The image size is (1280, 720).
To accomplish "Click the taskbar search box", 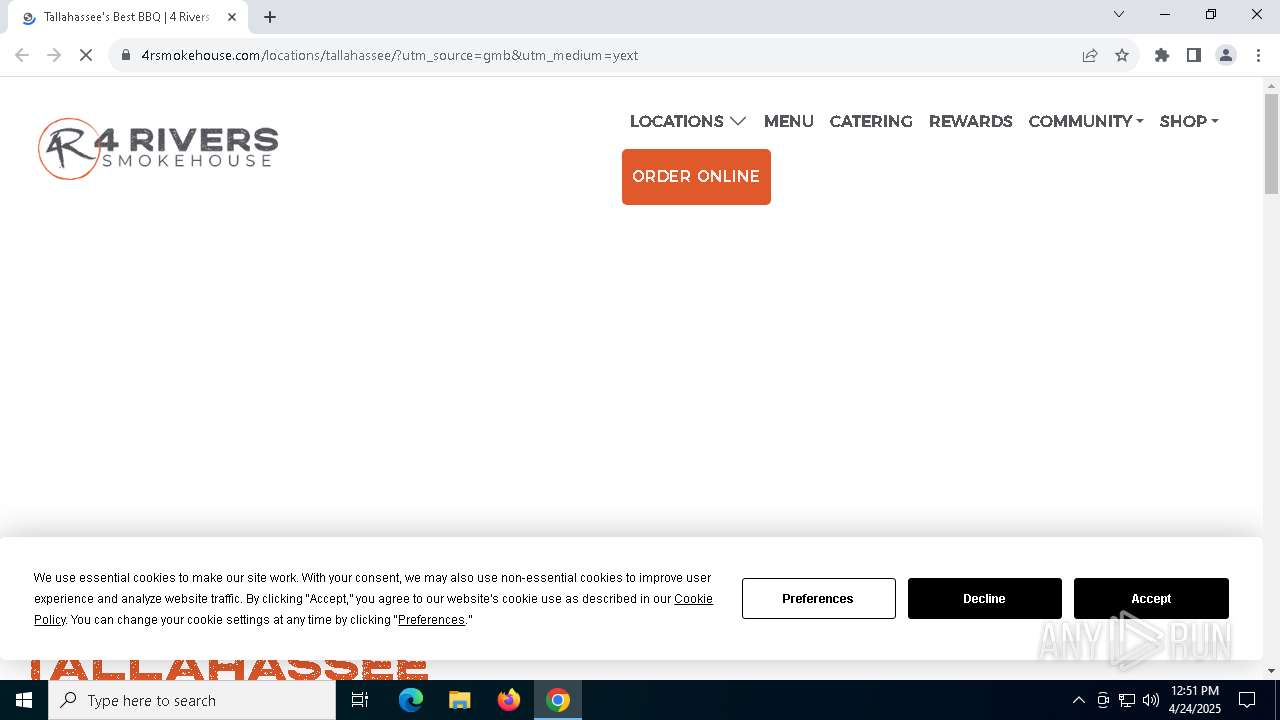I will pyautogui.click(x=192, y=700).
